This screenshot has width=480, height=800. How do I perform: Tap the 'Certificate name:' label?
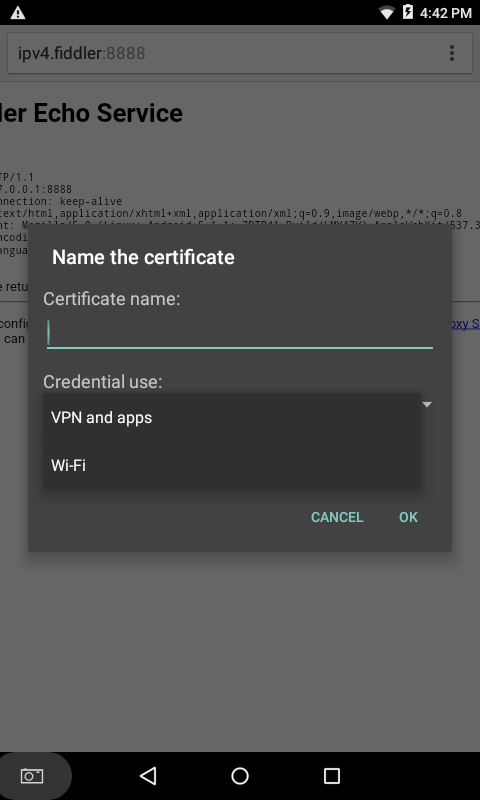pyautogui.click(x=112, y=299)
